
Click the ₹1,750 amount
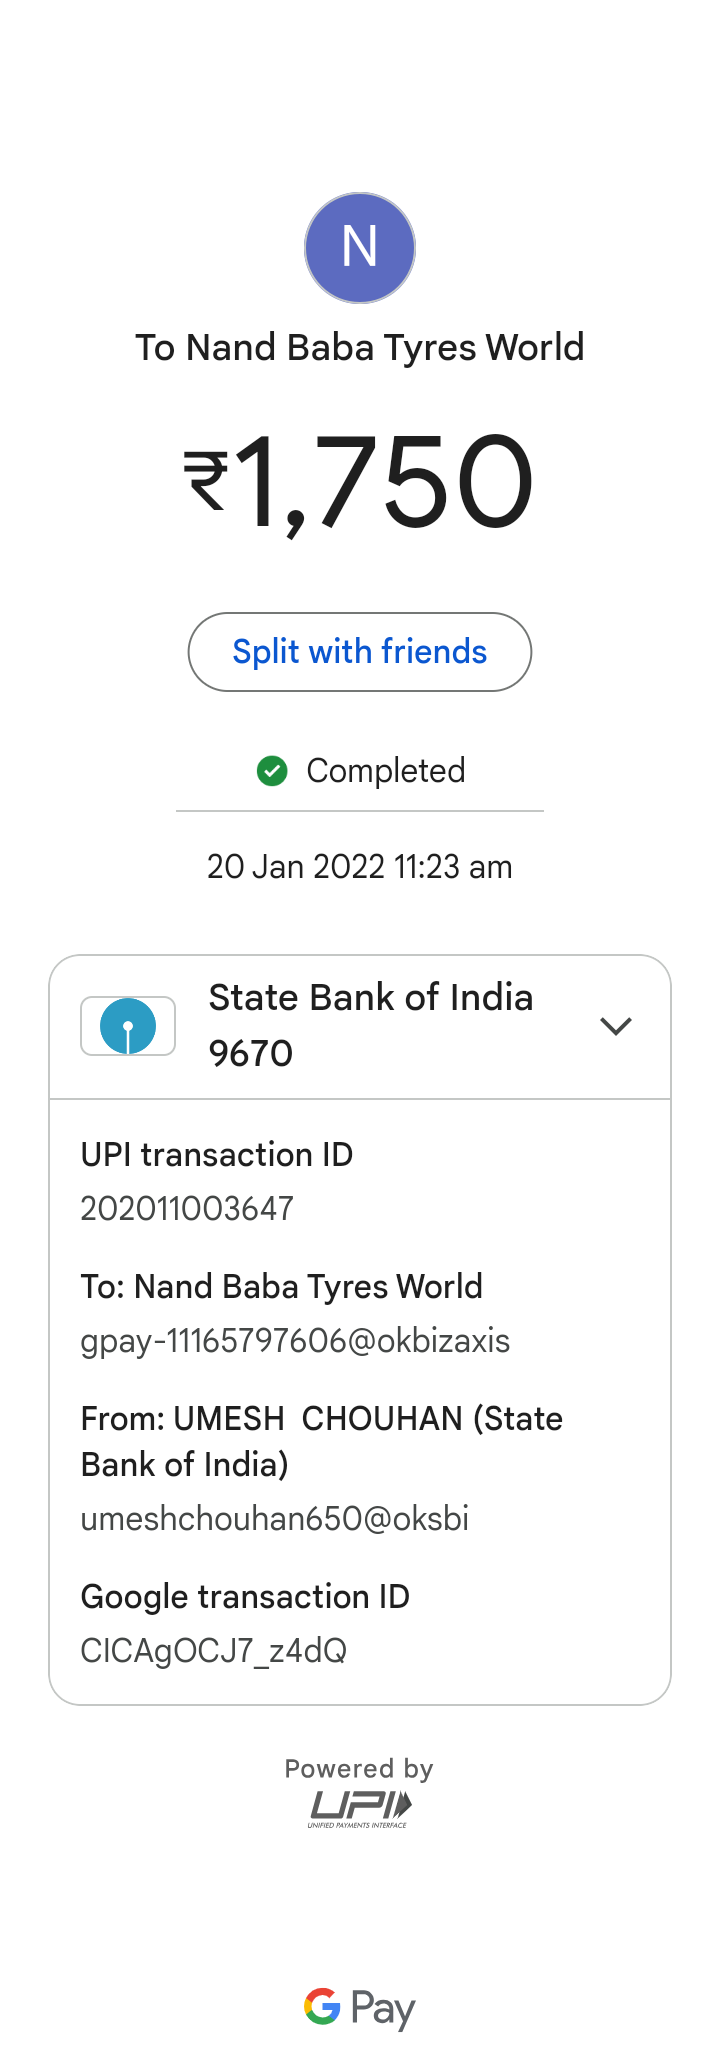(360, 482)
